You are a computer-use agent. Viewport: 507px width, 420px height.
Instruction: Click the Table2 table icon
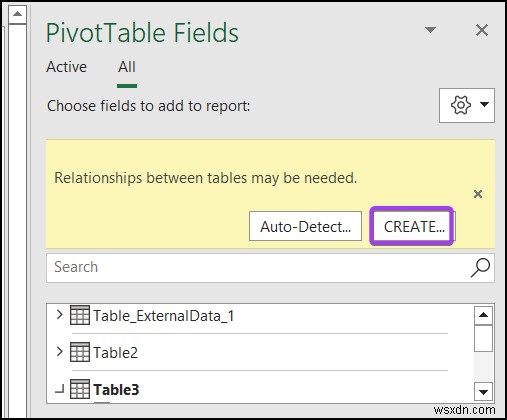tap(80, 352)
